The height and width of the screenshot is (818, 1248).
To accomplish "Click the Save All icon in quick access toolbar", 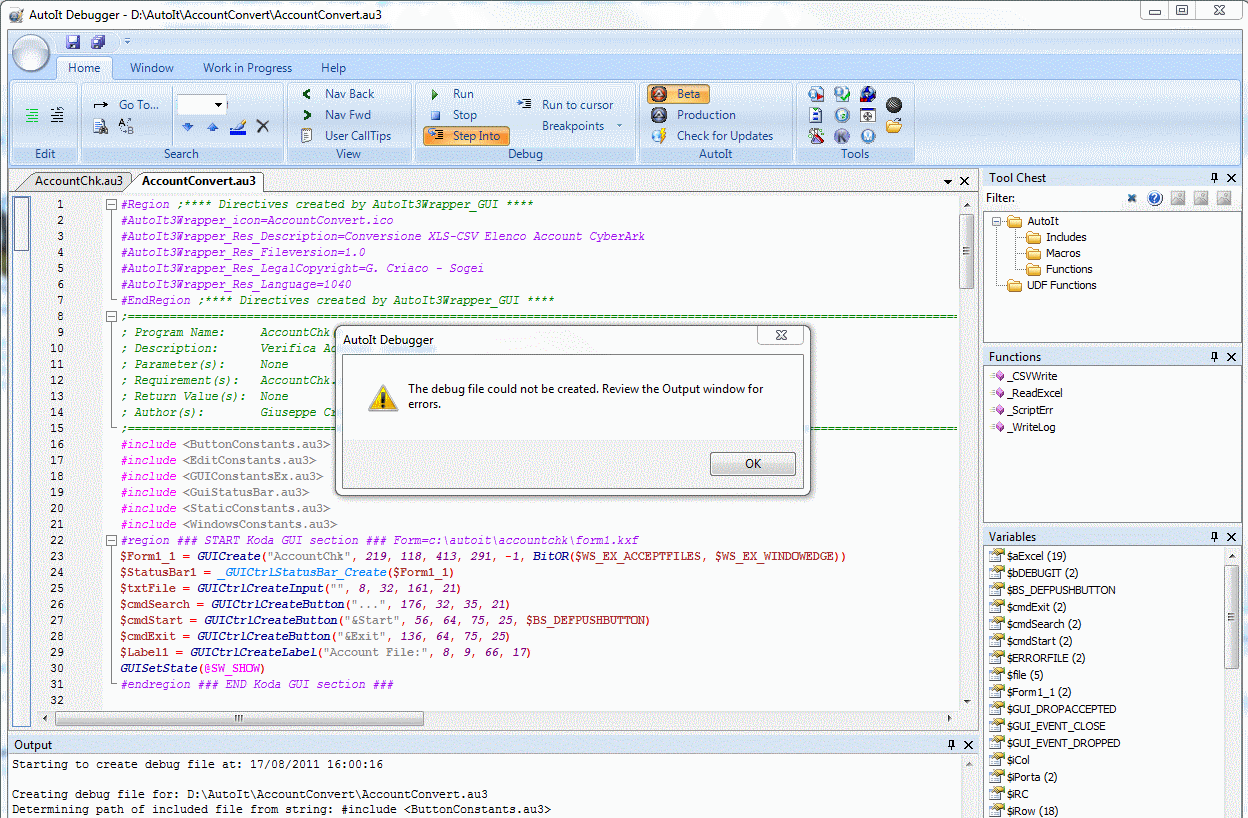I will click(x=98, y=42).
